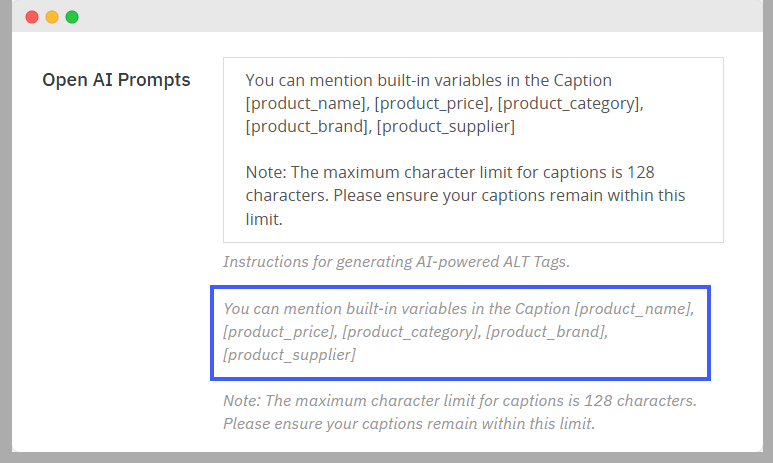Click italic [product_price] in the highlighted description
The height and width of the screenshot is (463, 773).
pos(279,331)
